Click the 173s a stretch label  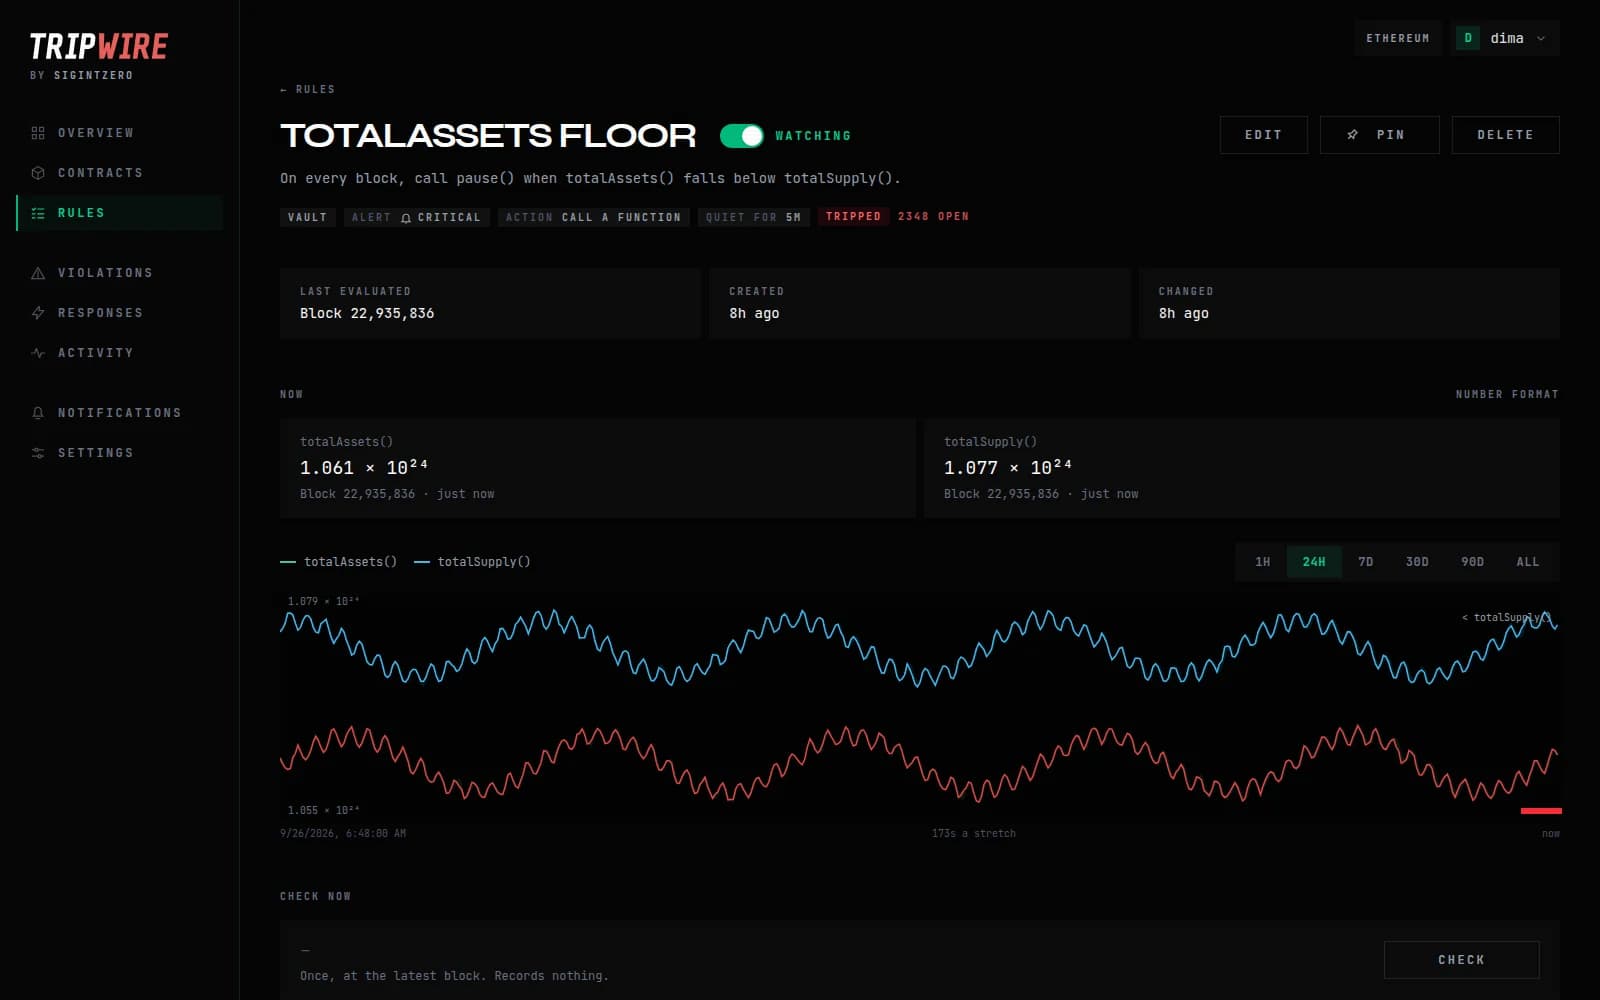click(x=973, y=834)
